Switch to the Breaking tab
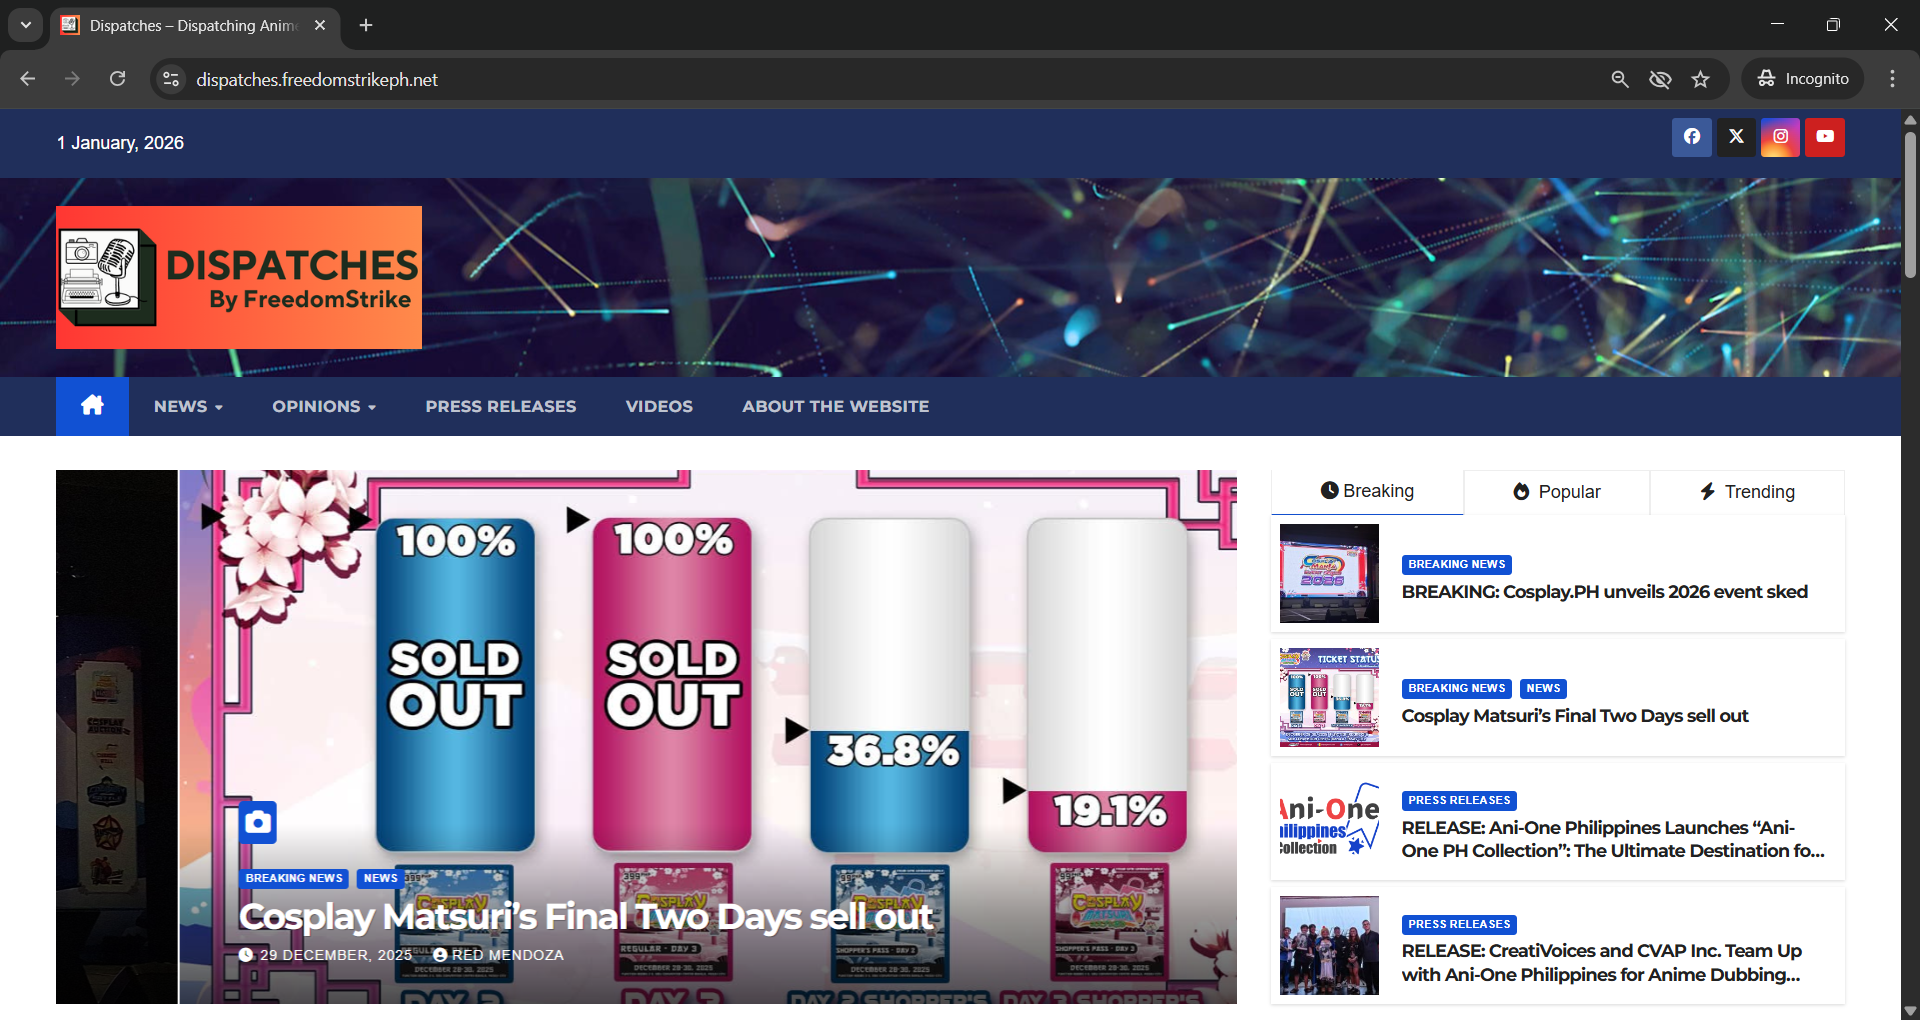 click(x=1367, y=491)
